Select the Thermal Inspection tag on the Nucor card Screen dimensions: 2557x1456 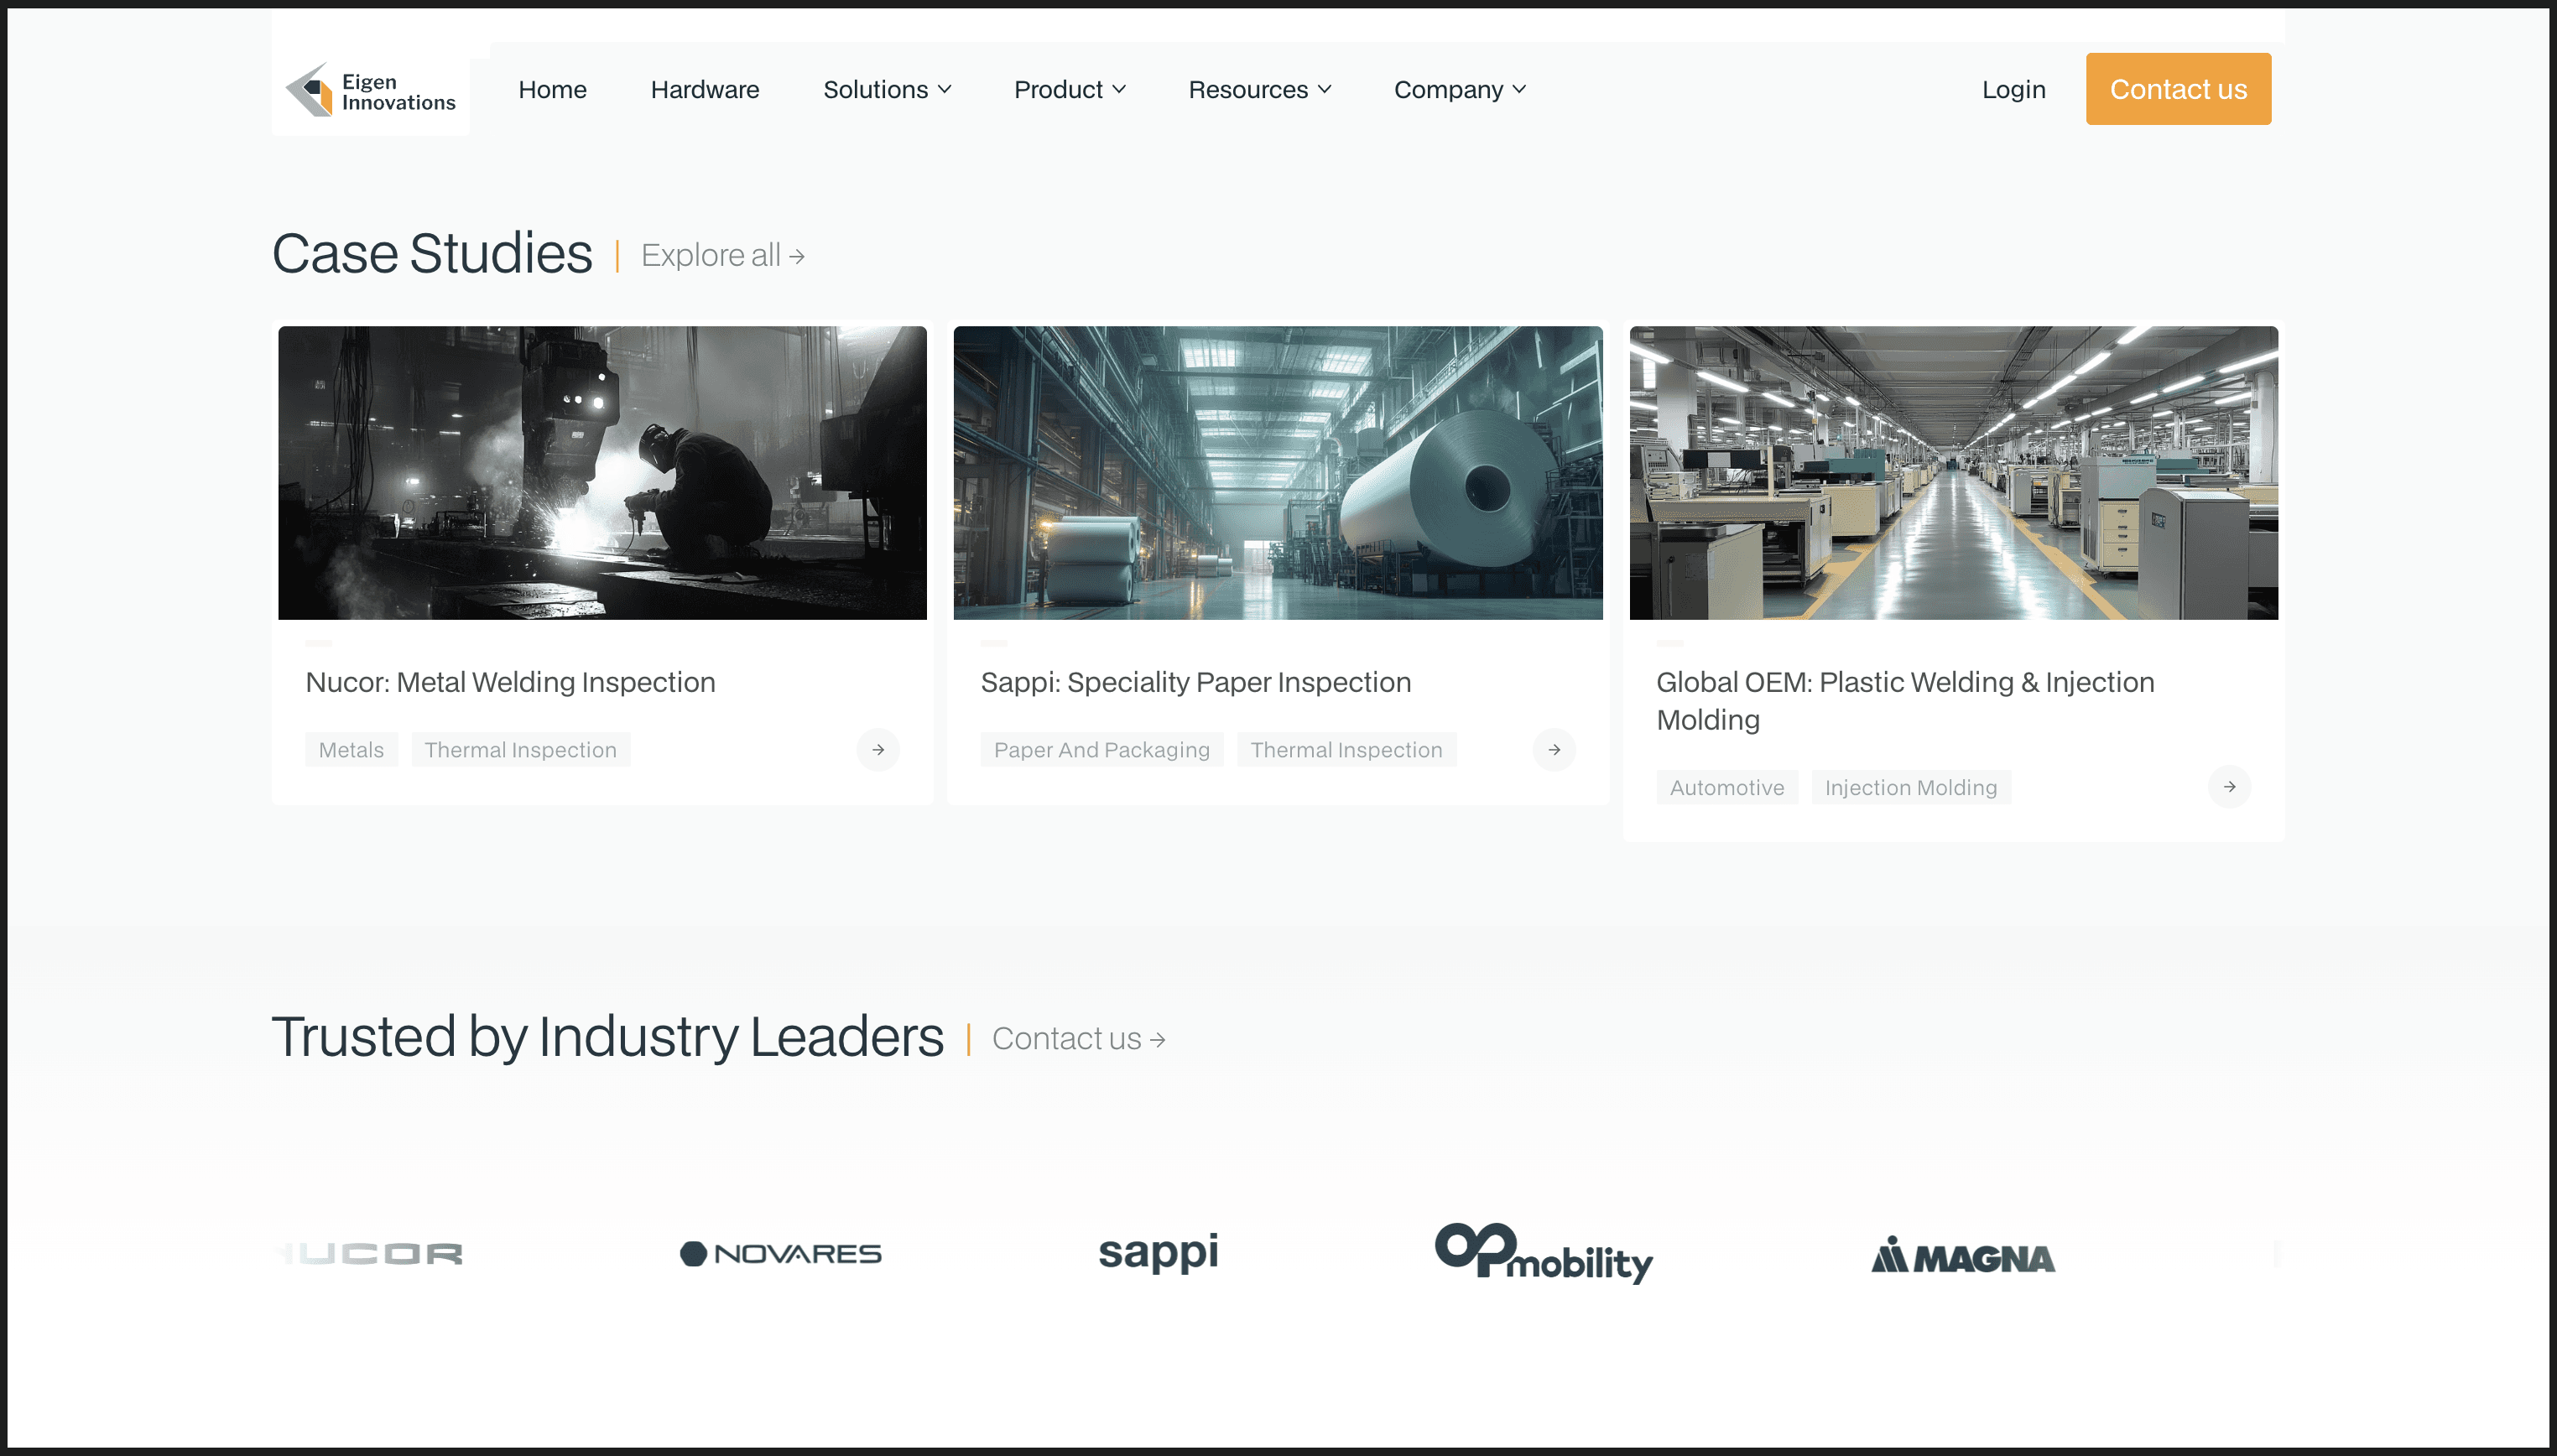tap(520, 749)
